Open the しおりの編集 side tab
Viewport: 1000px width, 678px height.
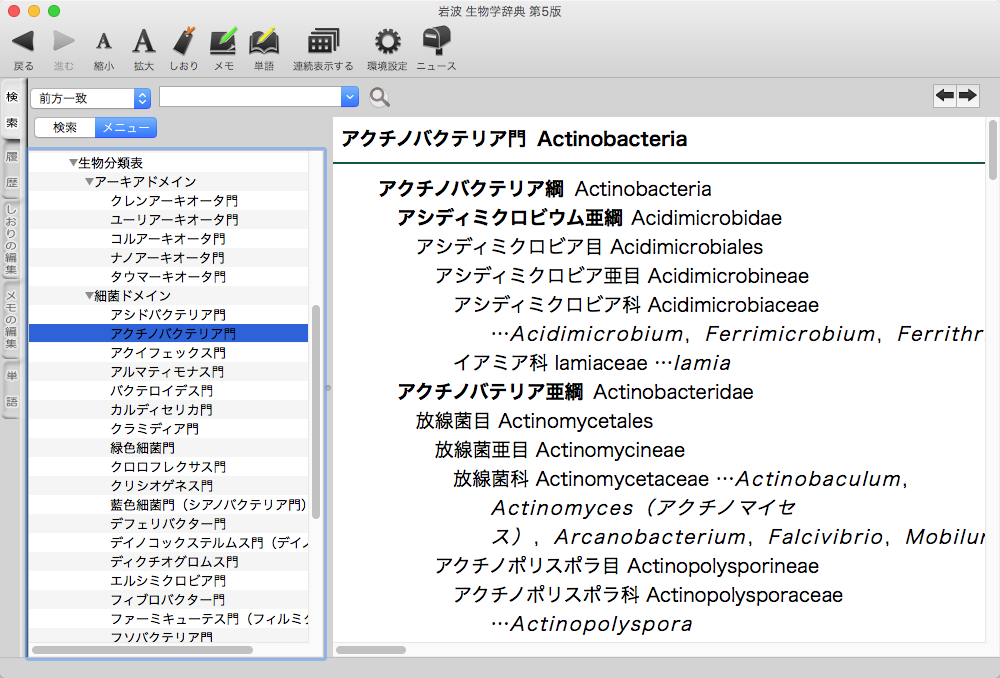(x=12, y=240)
